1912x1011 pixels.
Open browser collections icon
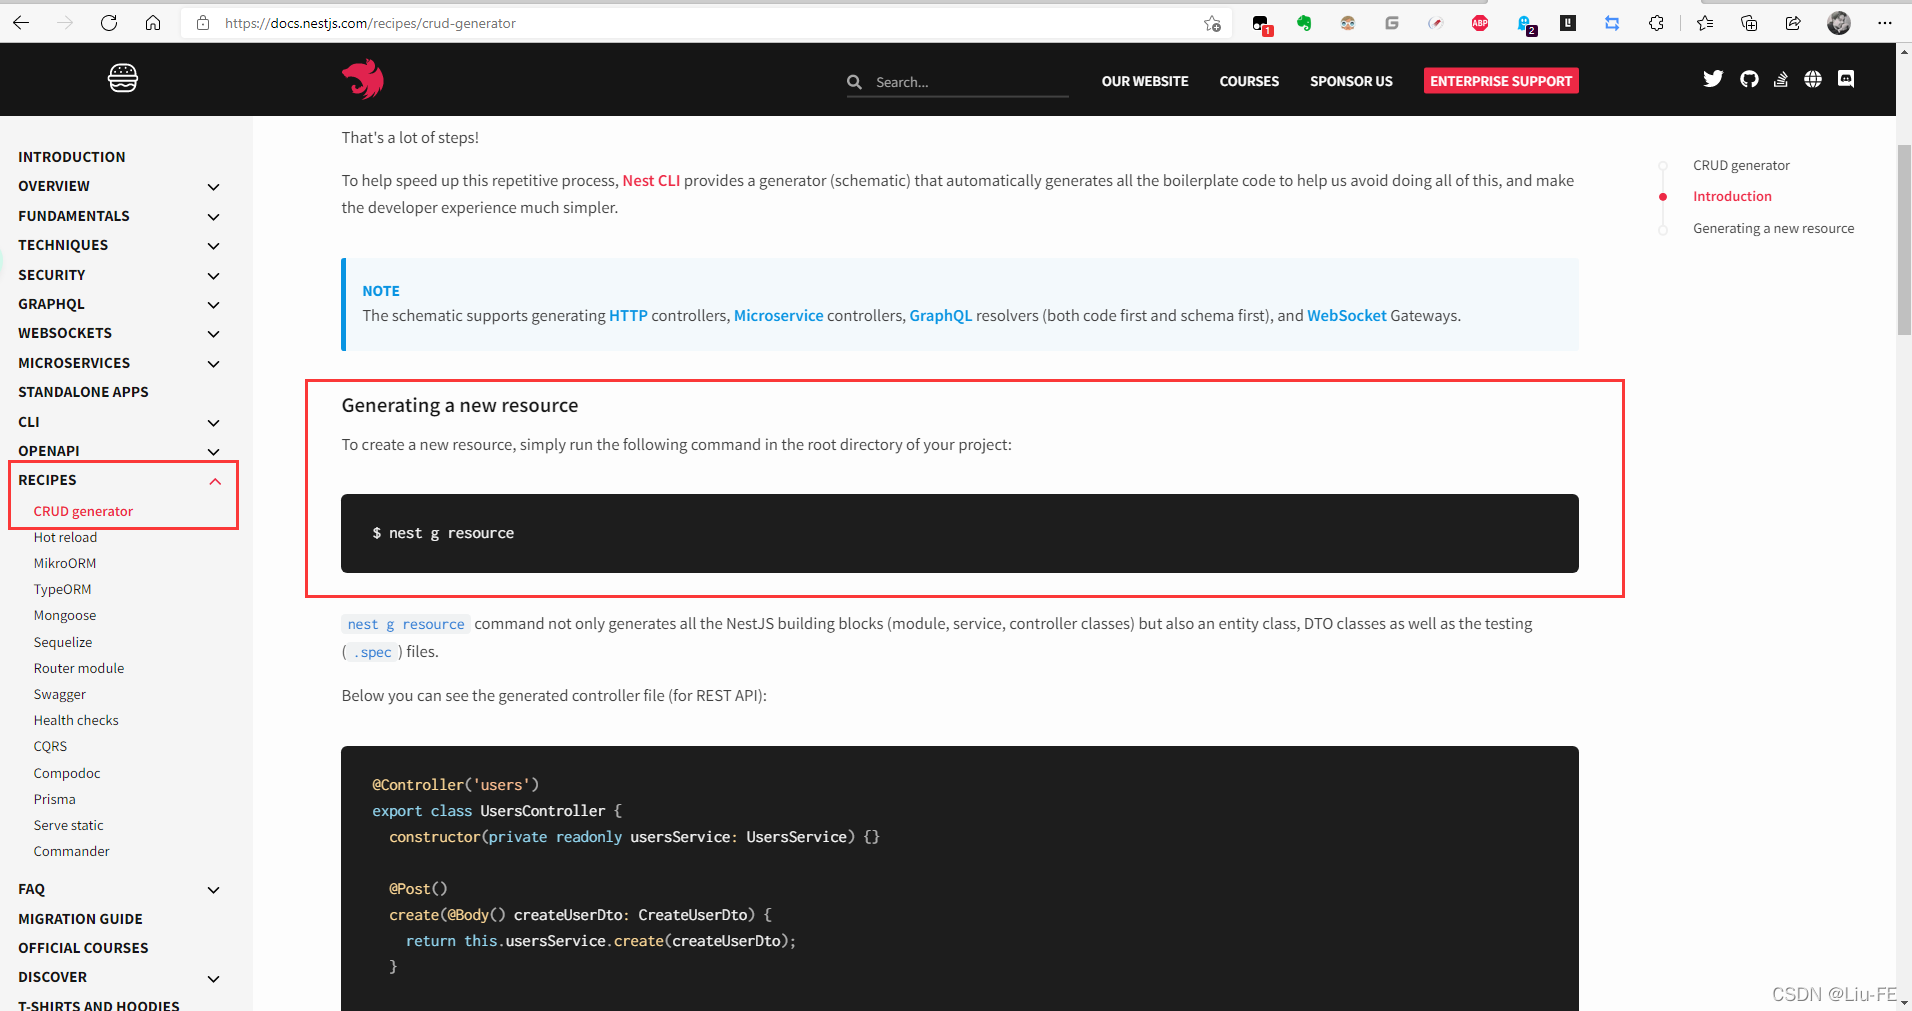pyautogui.click(x=1749, y=23)
